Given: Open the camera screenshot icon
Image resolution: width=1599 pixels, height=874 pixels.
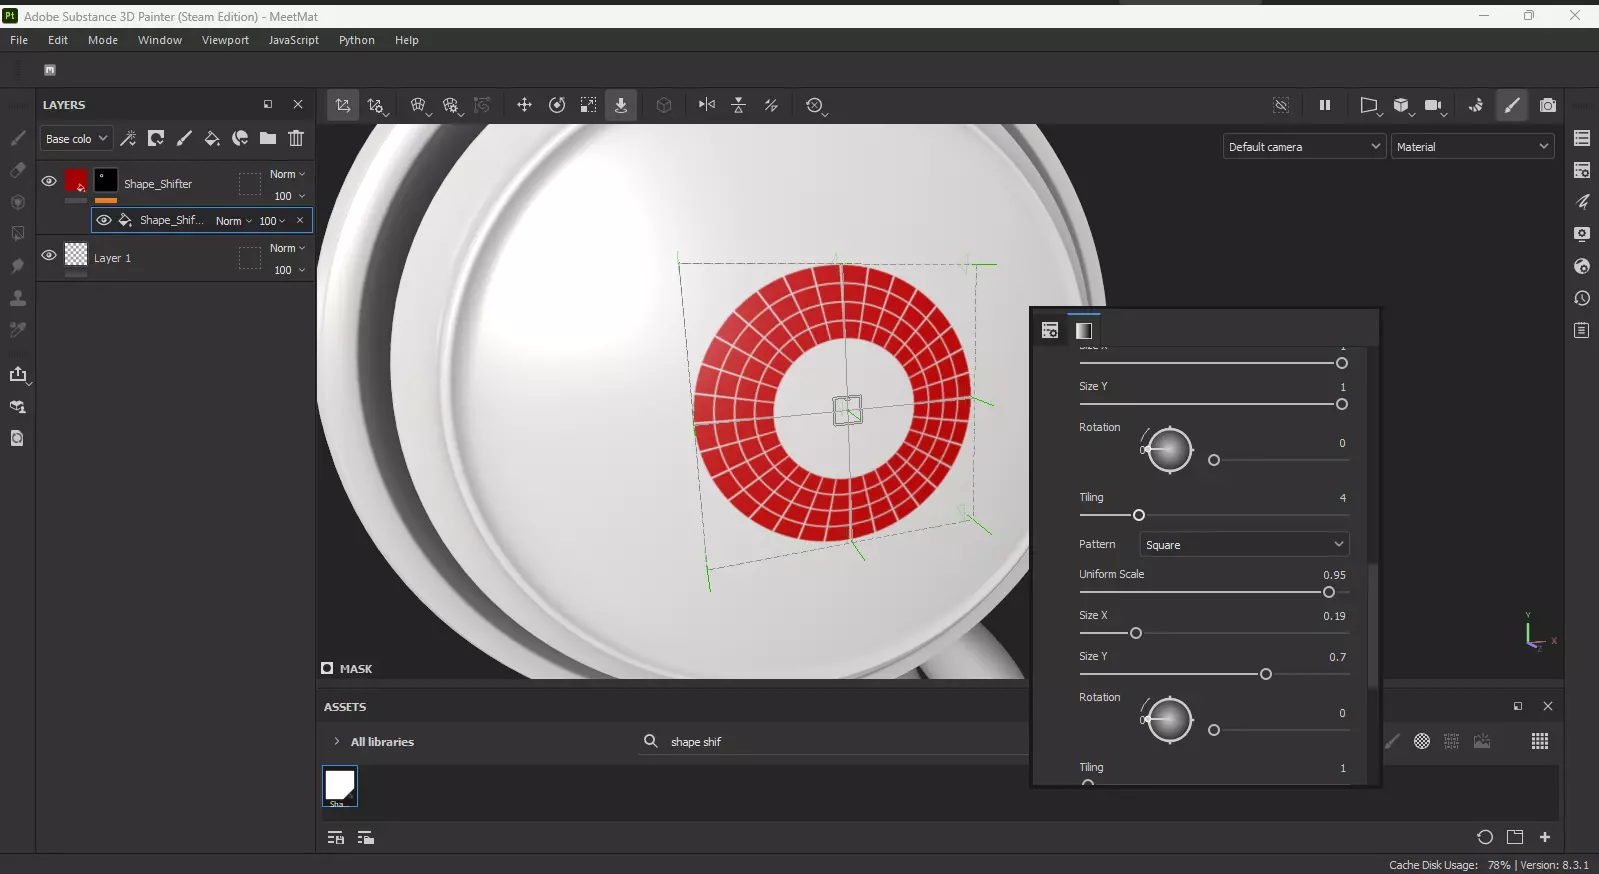Looking at the screenshot, I should click(1548, 105).
